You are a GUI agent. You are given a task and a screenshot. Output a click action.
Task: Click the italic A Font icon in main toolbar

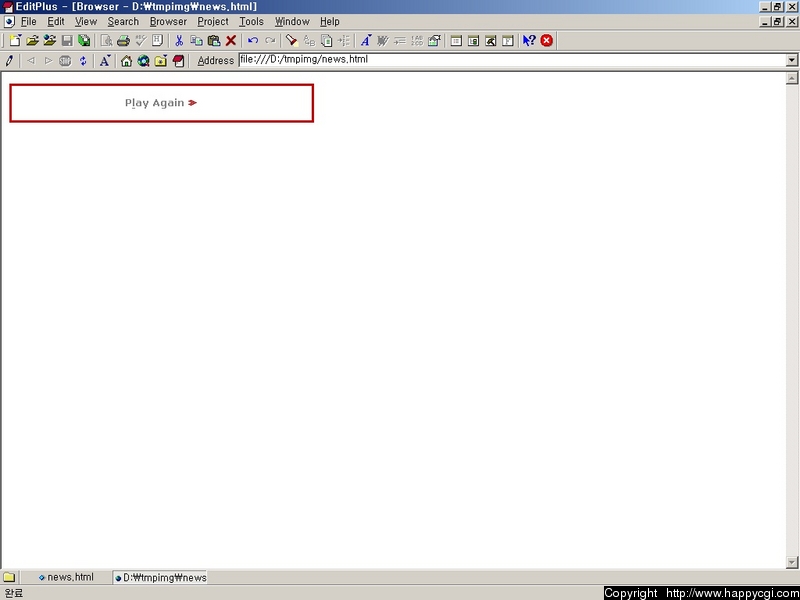click(366, 40)
